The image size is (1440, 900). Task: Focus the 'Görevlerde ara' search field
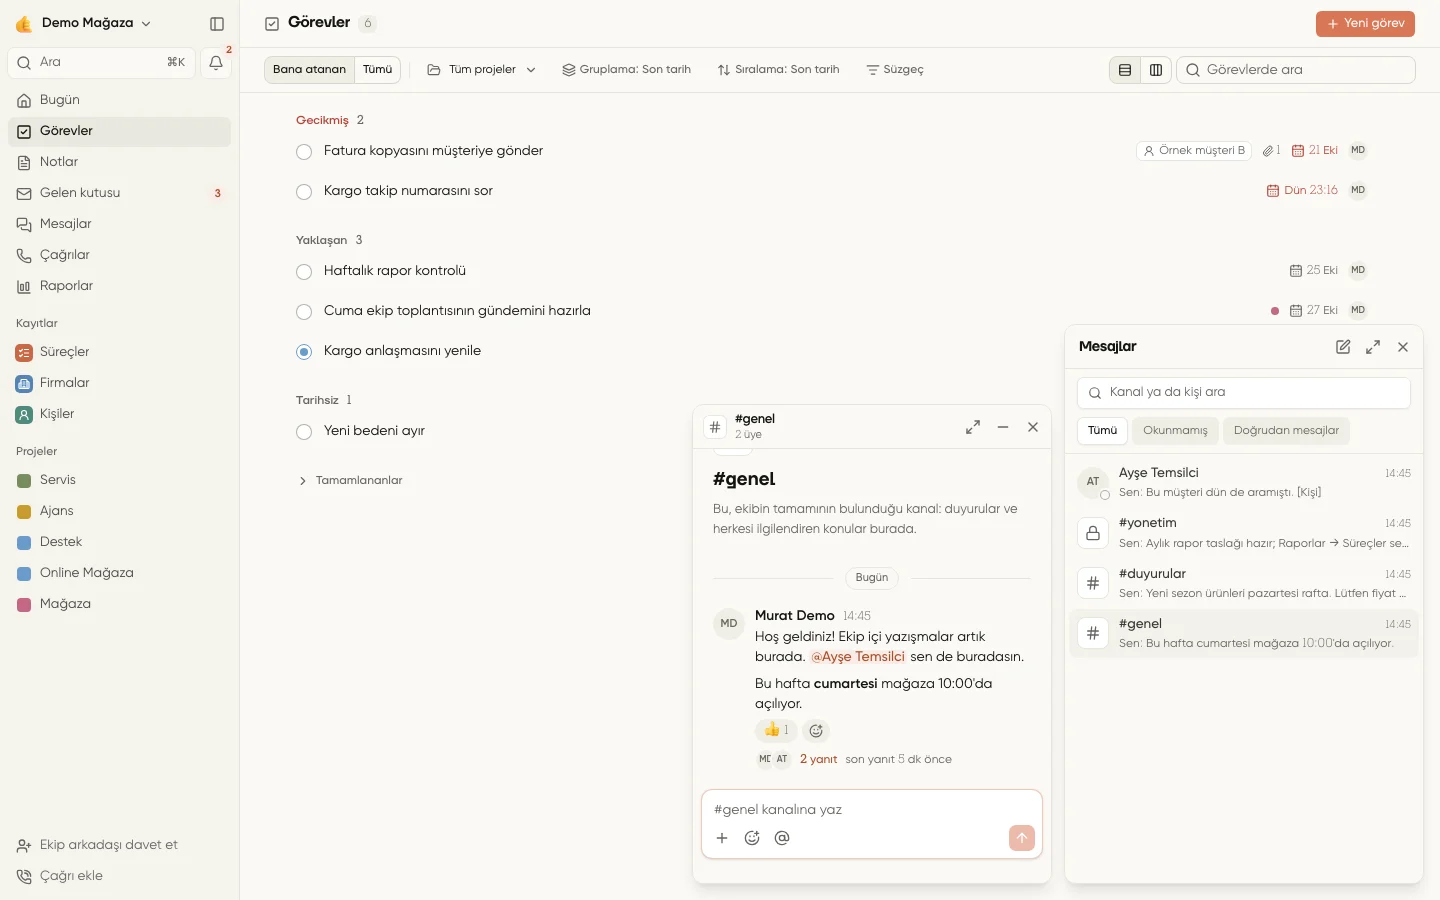(1296, 70)
